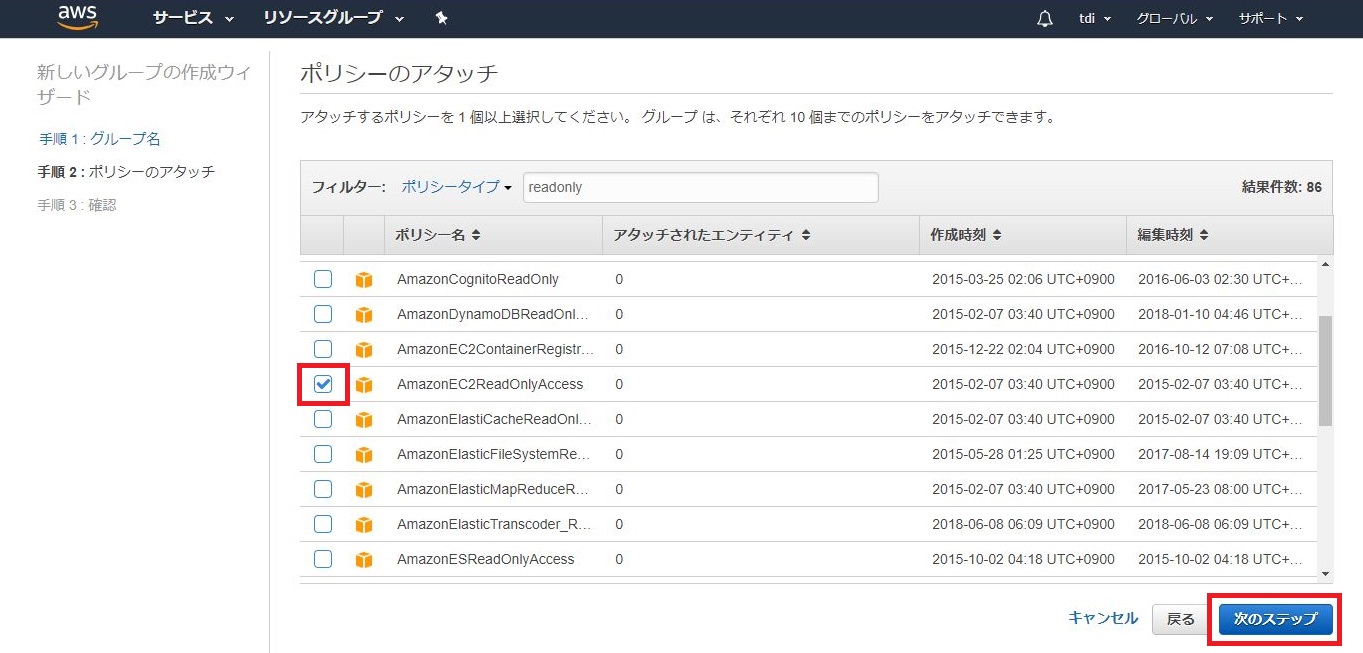The image size is (1363, 653).
Task: Open the リソースグループ menu
Action: [334, 18]
